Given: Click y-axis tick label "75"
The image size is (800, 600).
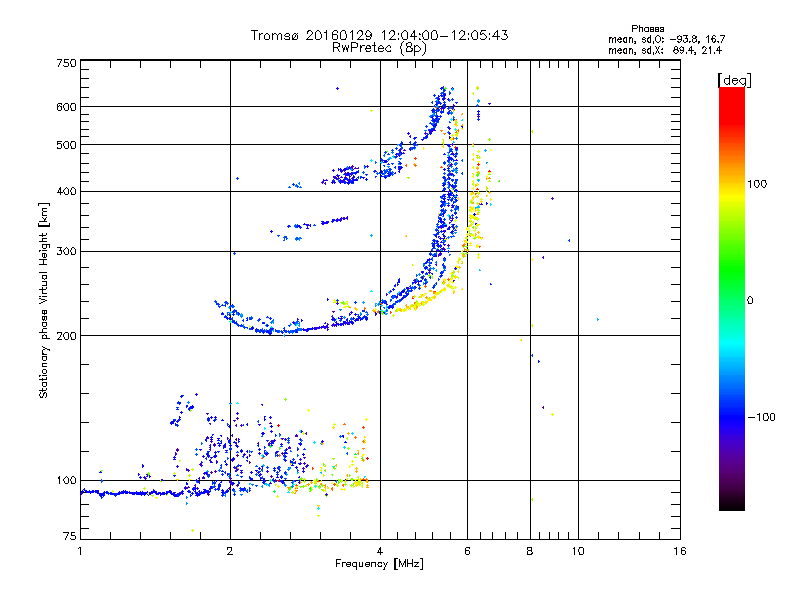Looking at the screenshot, I should [70, 536].
